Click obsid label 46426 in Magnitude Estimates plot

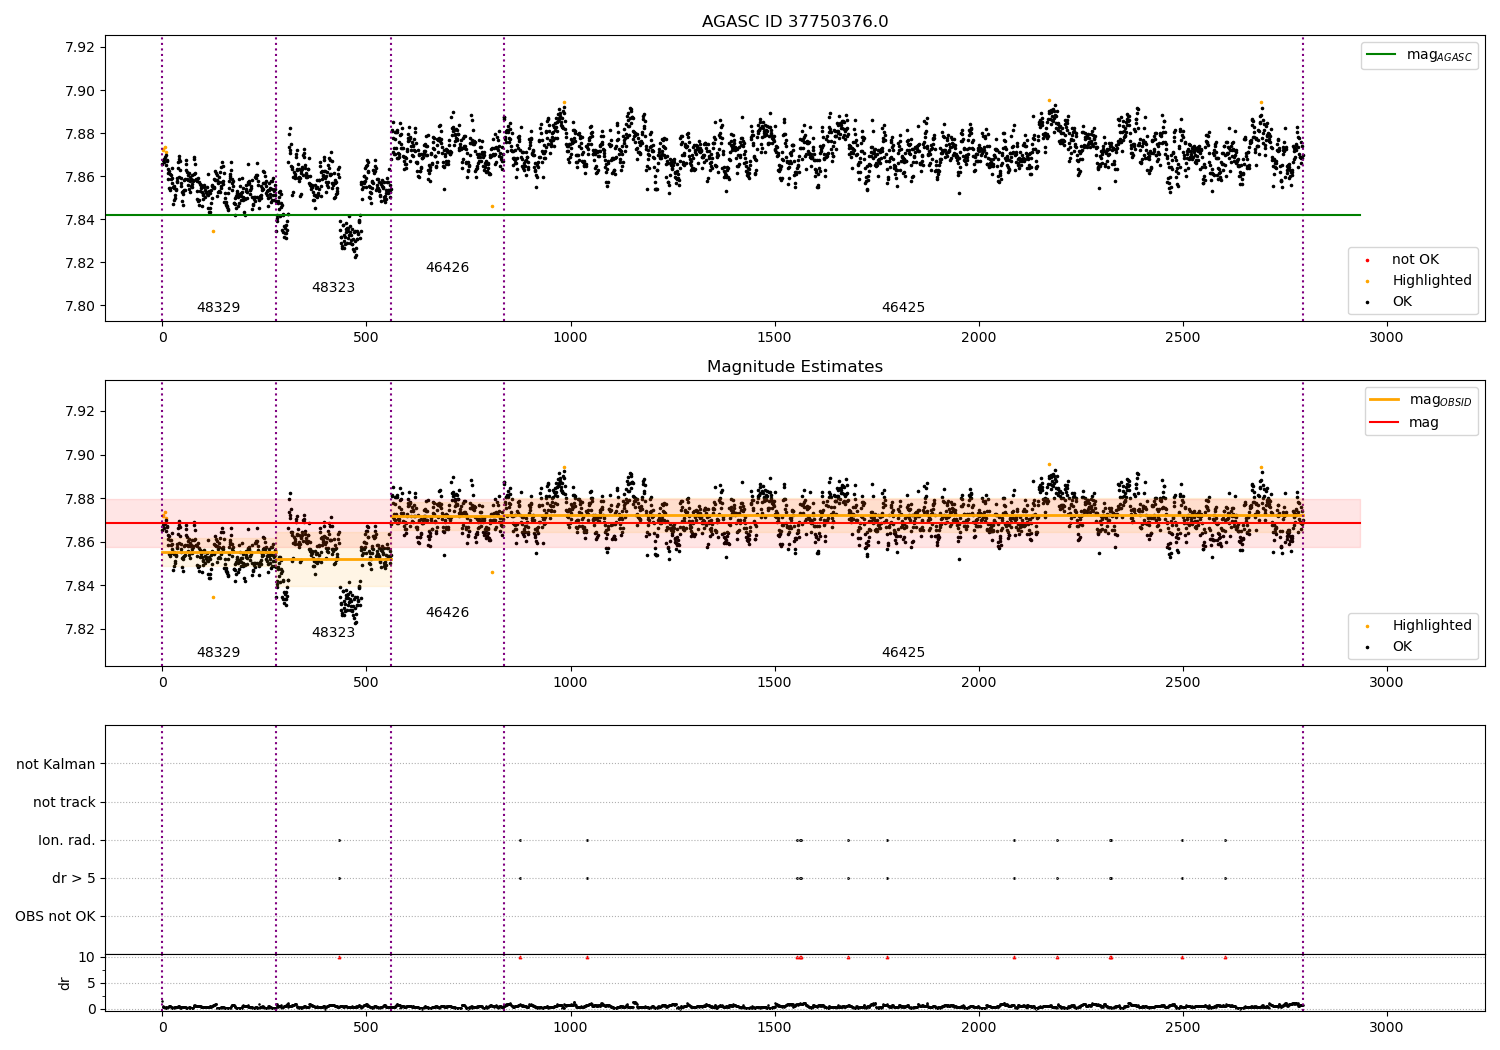(x=447, y=613)
